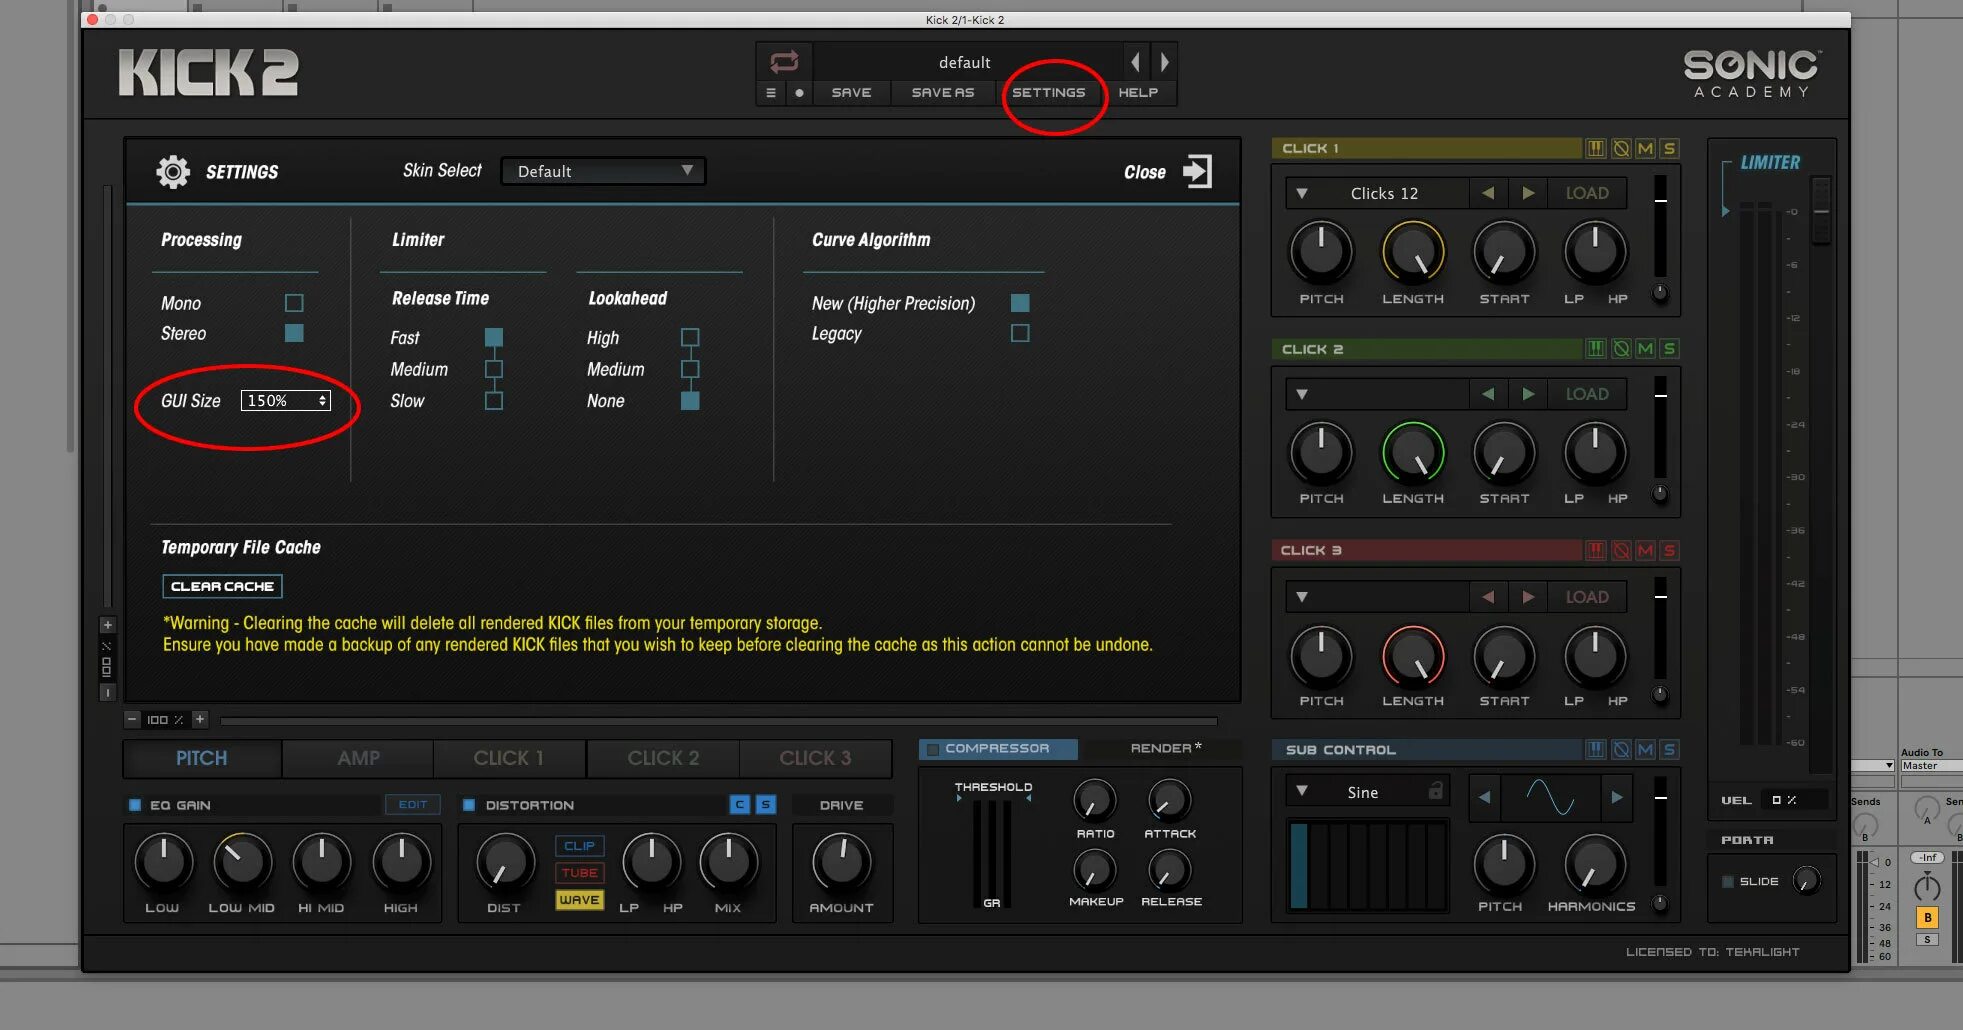Go to the next preset arrow
Image resolution: width=1963 pixels, height=1030 pixels.
click(1164, 62)
